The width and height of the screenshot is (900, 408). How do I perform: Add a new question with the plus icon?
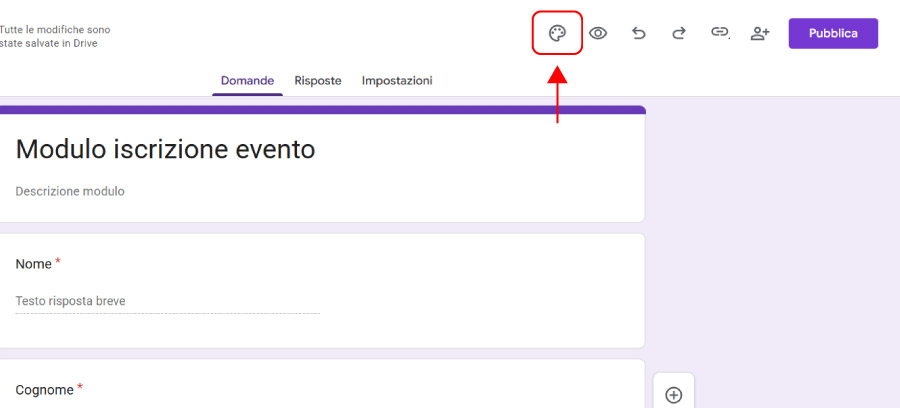(673, 395)
